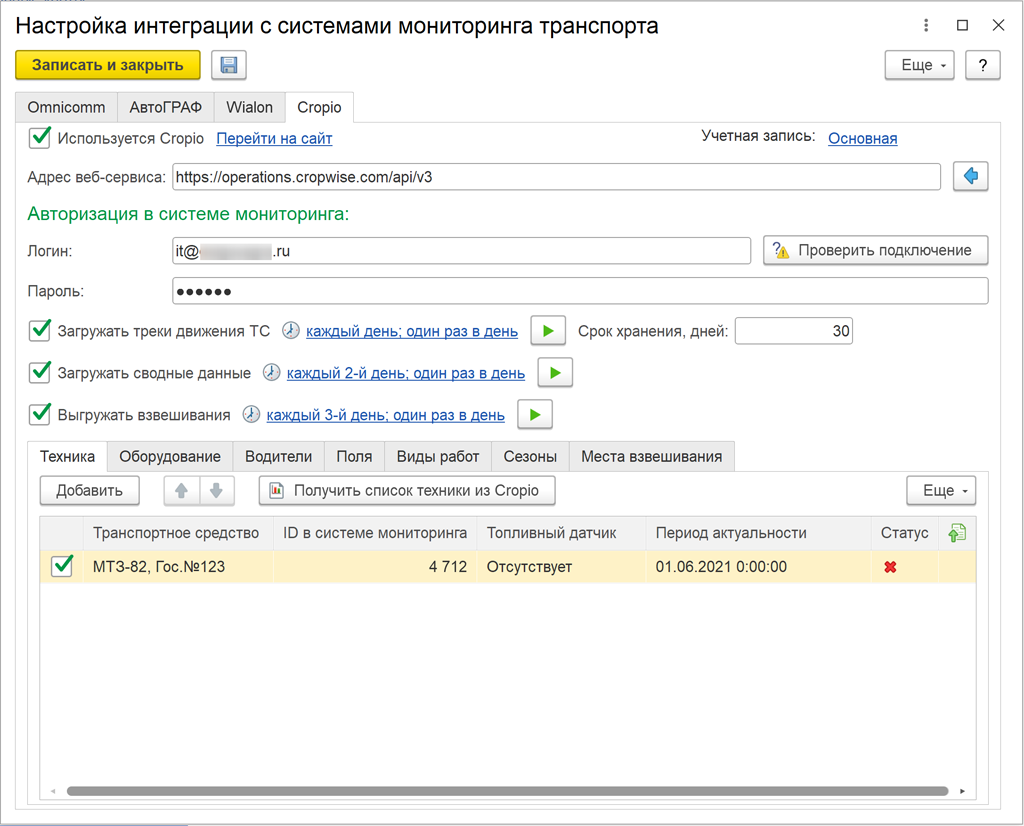Viewport: 1024px width, 826px height.
Task: Click the green export icon in table header
Action: 957,533
